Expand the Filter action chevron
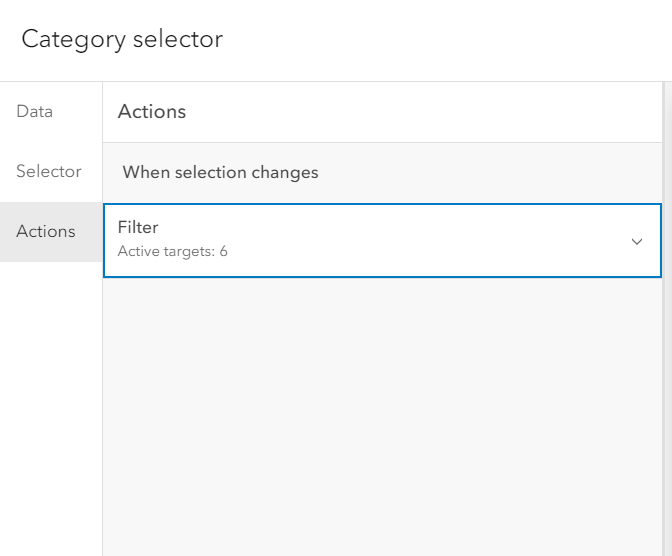 [637, 241]
